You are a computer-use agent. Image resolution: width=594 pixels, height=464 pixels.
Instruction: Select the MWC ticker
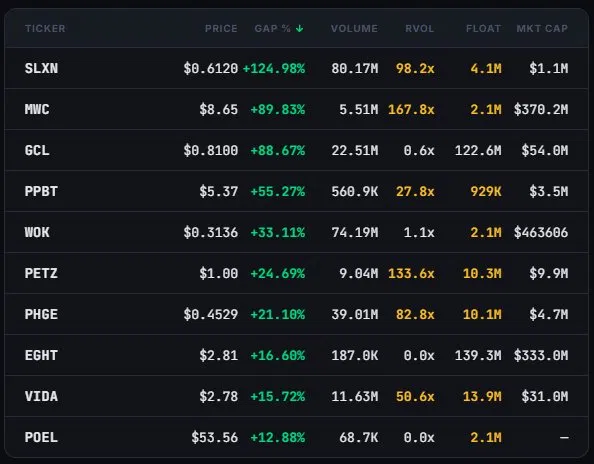coord(37,109)
